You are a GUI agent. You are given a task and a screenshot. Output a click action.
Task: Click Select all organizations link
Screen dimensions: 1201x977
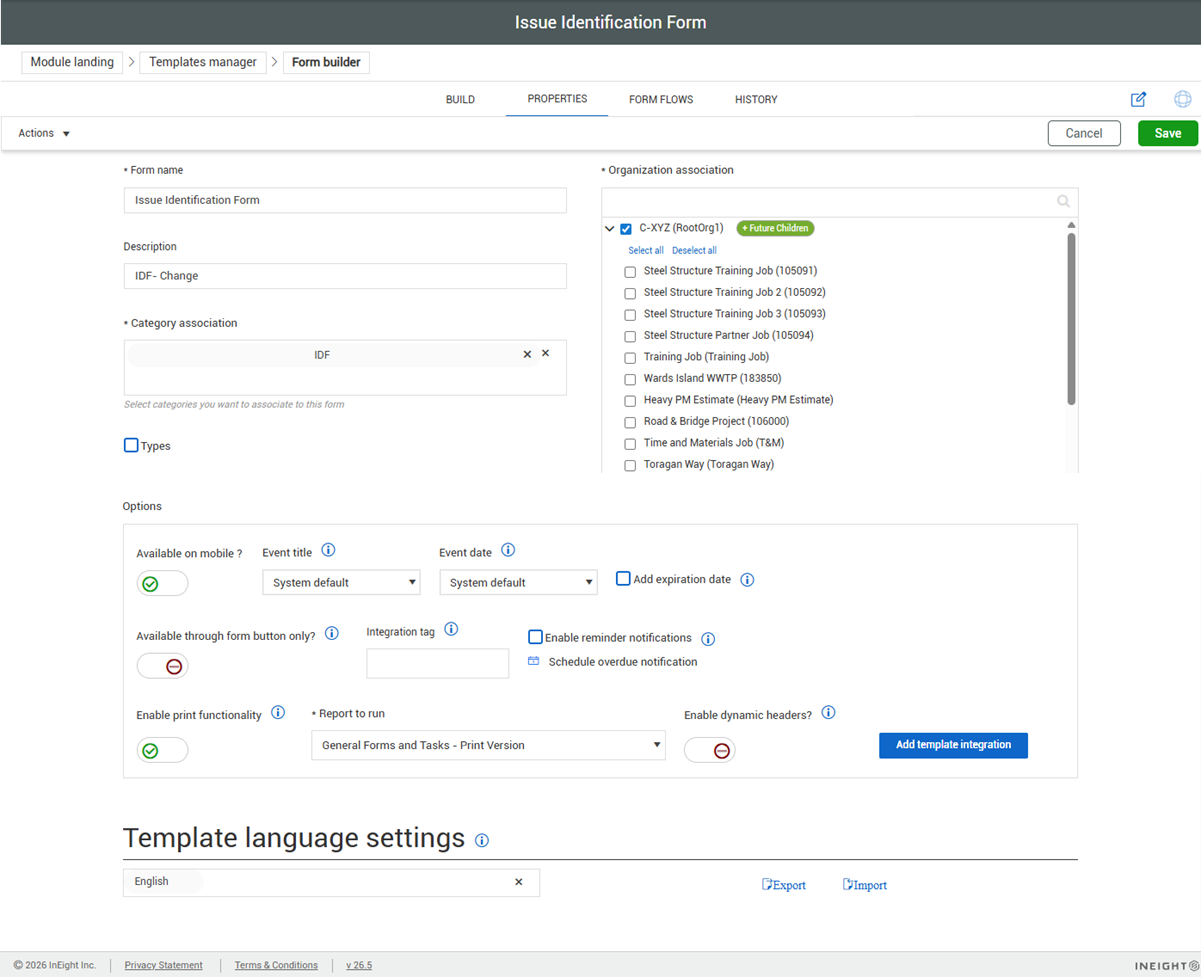[x=646, y=251]
